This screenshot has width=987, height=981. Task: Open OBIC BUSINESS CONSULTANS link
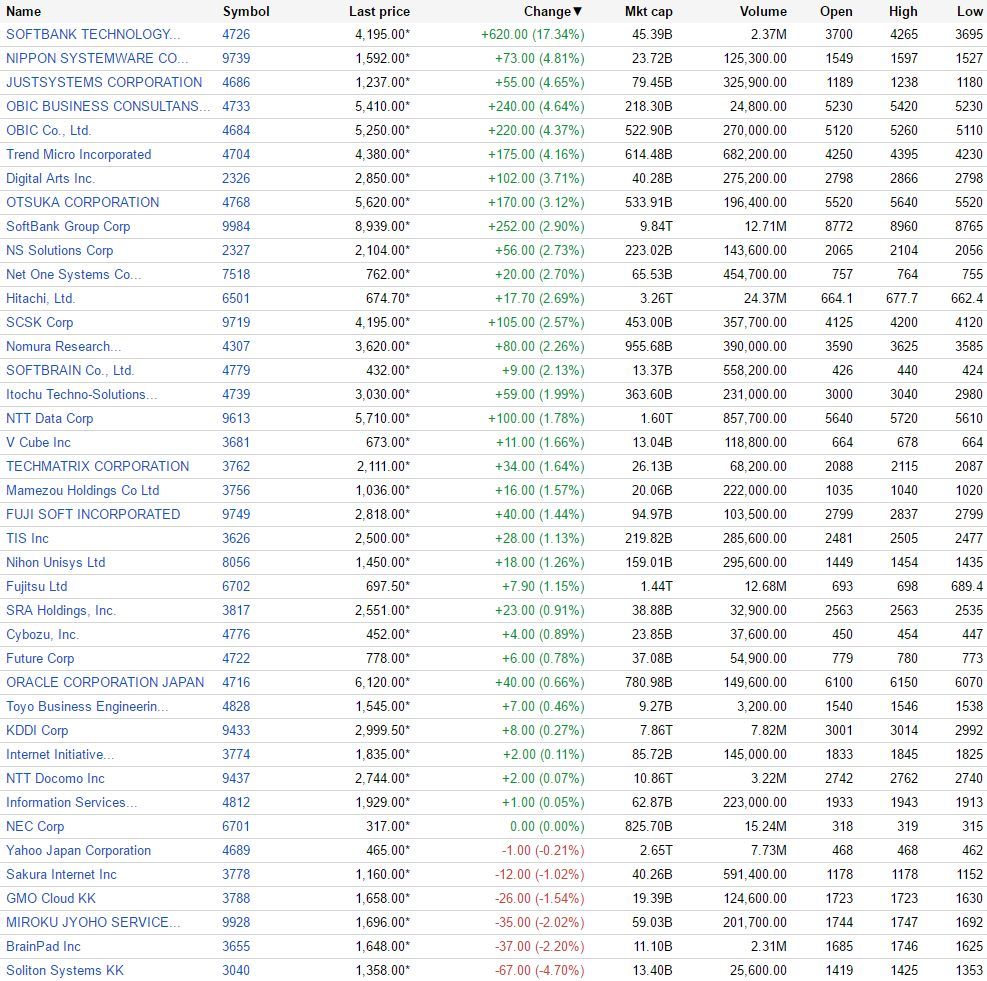108,106
